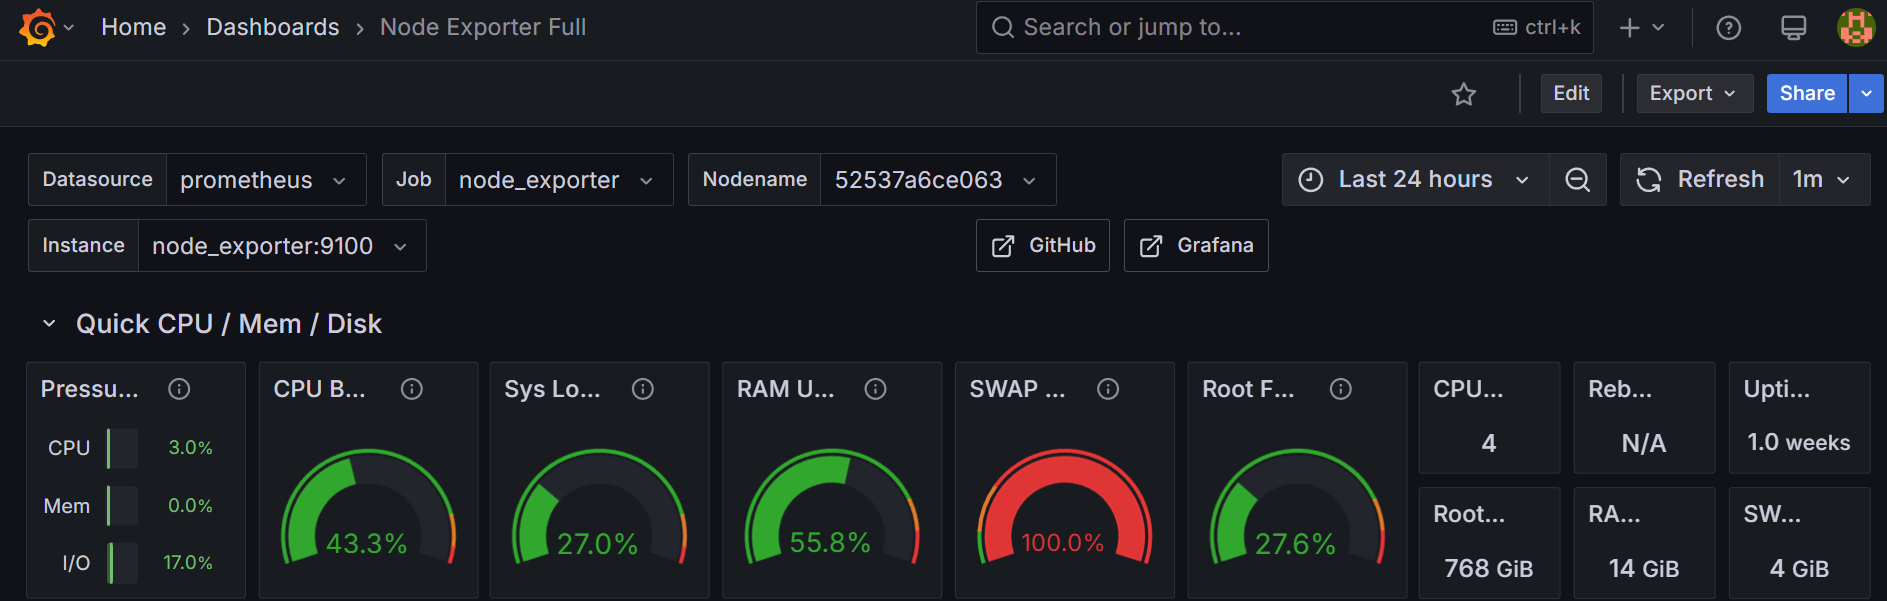Open the plus New menu
1887x601 pixels.
[x=1641, y=28]
